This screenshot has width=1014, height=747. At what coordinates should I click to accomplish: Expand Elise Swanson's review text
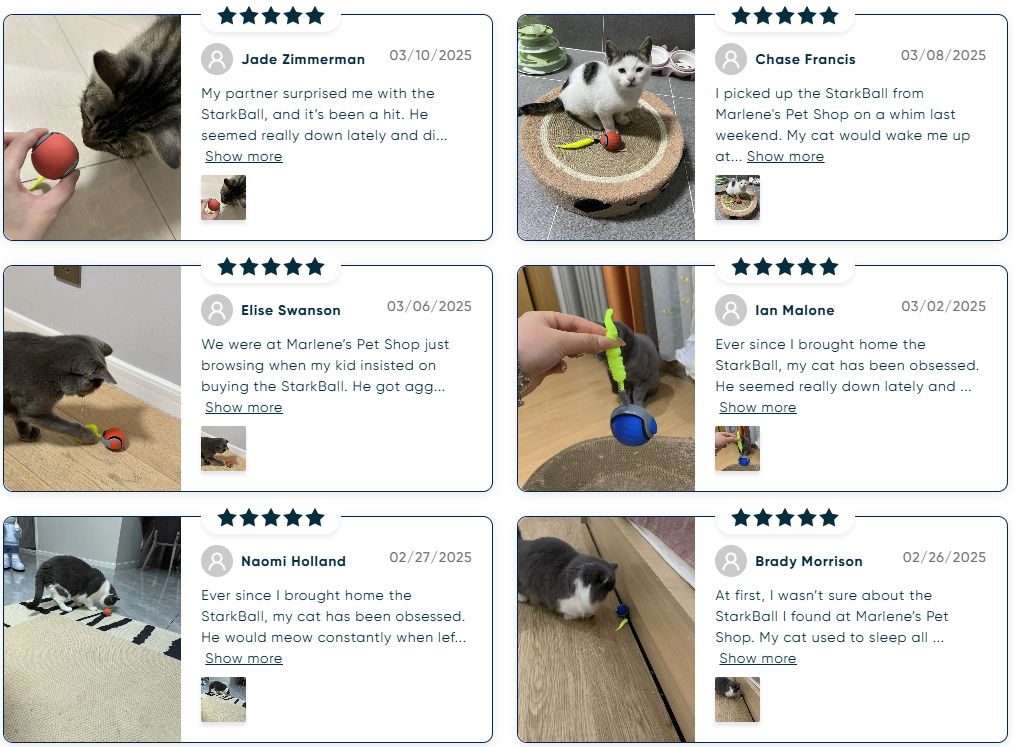coord(244,407)
